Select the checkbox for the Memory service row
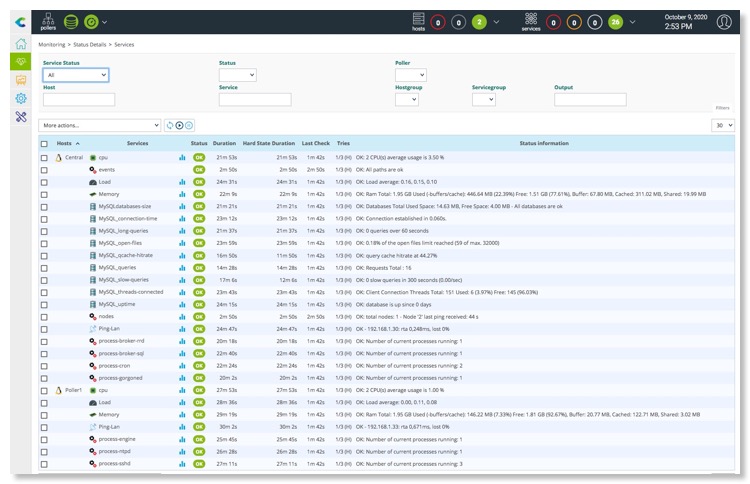The image size is (750, 484). [x=43, y=194]
